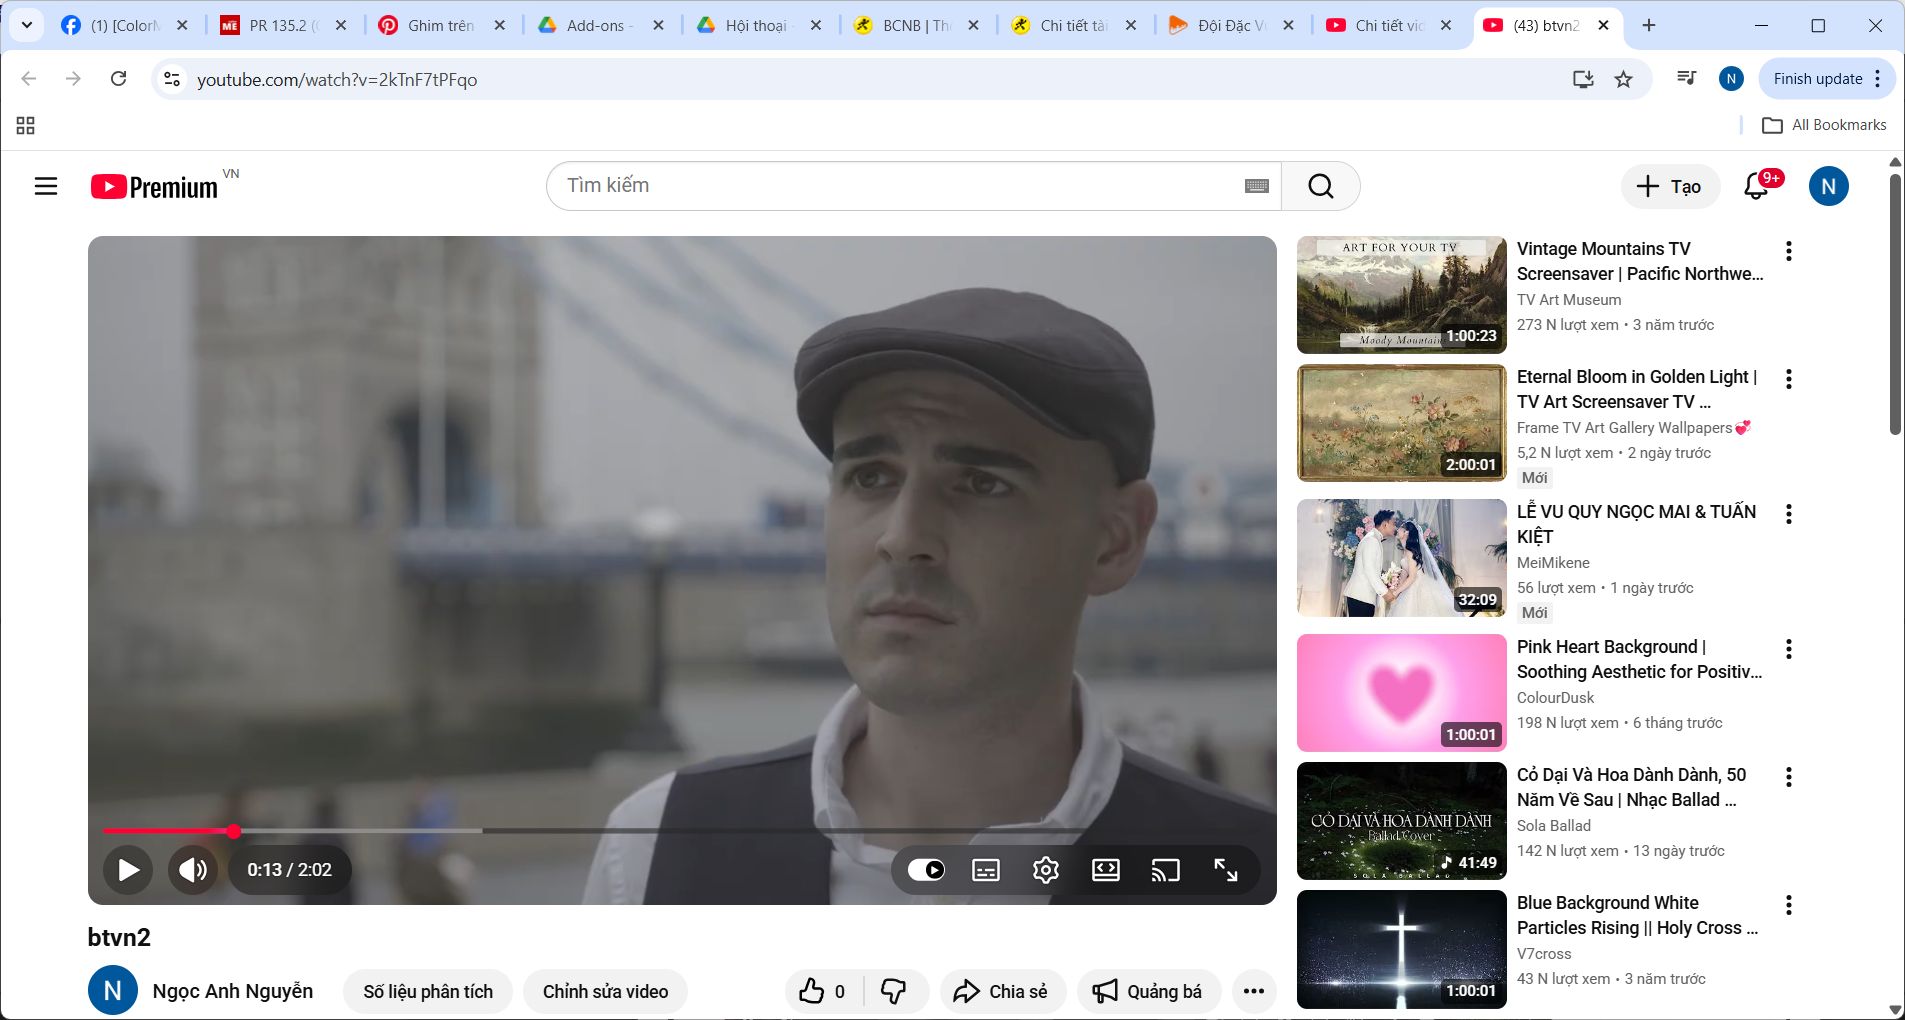Play the btvn2 video
Image resolution: width=1905 pixels, height=1020 pixels.
[128, 870]
